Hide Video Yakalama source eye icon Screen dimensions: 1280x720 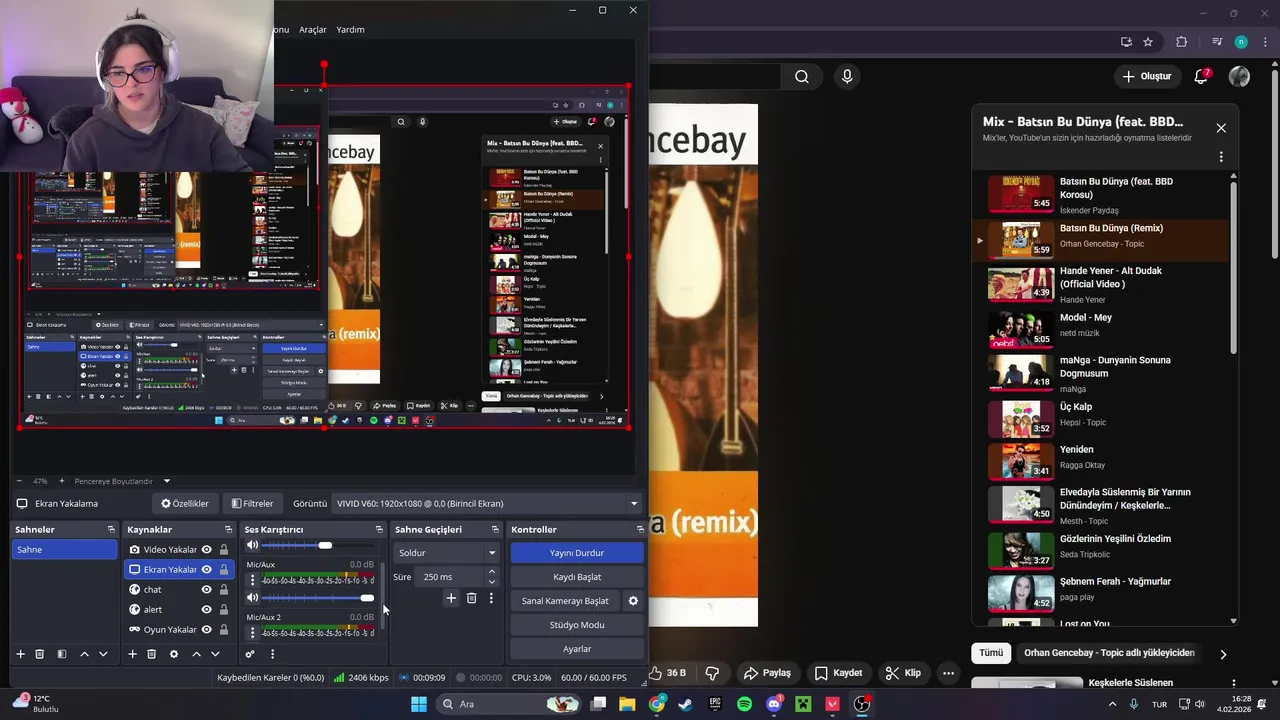[x=207, y=549]
